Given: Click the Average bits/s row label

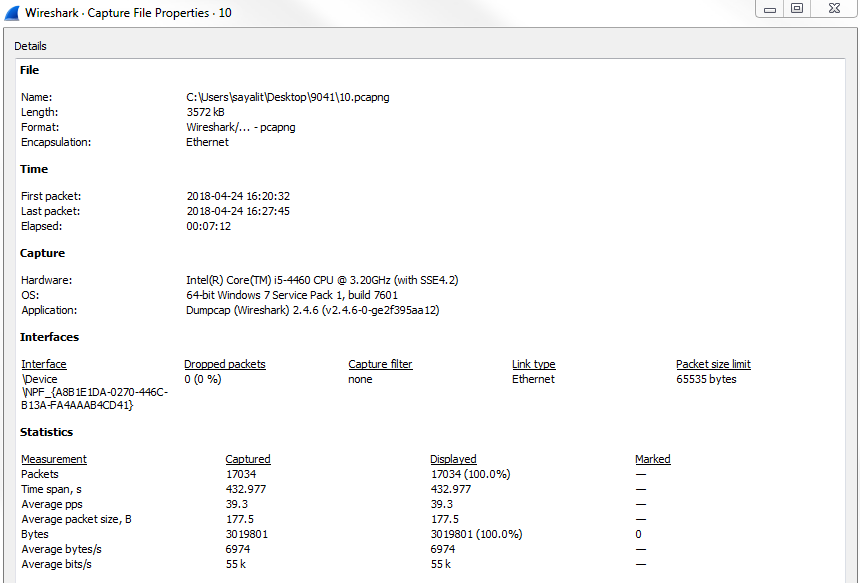Looking at the screenshot, I should click(56, 564).
